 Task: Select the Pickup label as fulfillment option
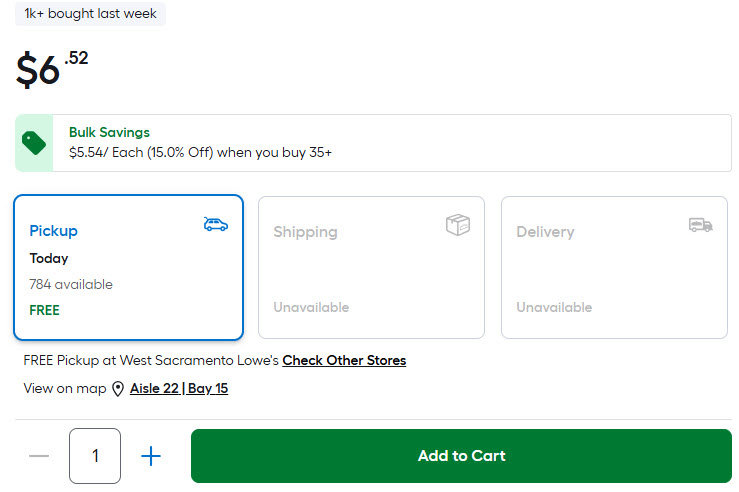coord(53,231)
